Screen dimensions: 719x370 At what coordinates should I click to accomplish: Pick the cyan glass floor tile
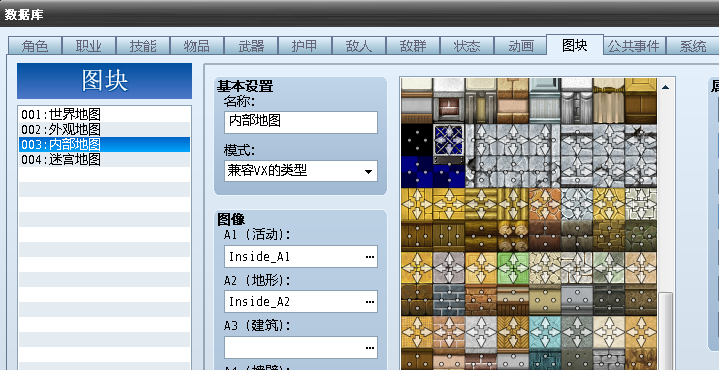pyautogui.click(x=545, y=332)
